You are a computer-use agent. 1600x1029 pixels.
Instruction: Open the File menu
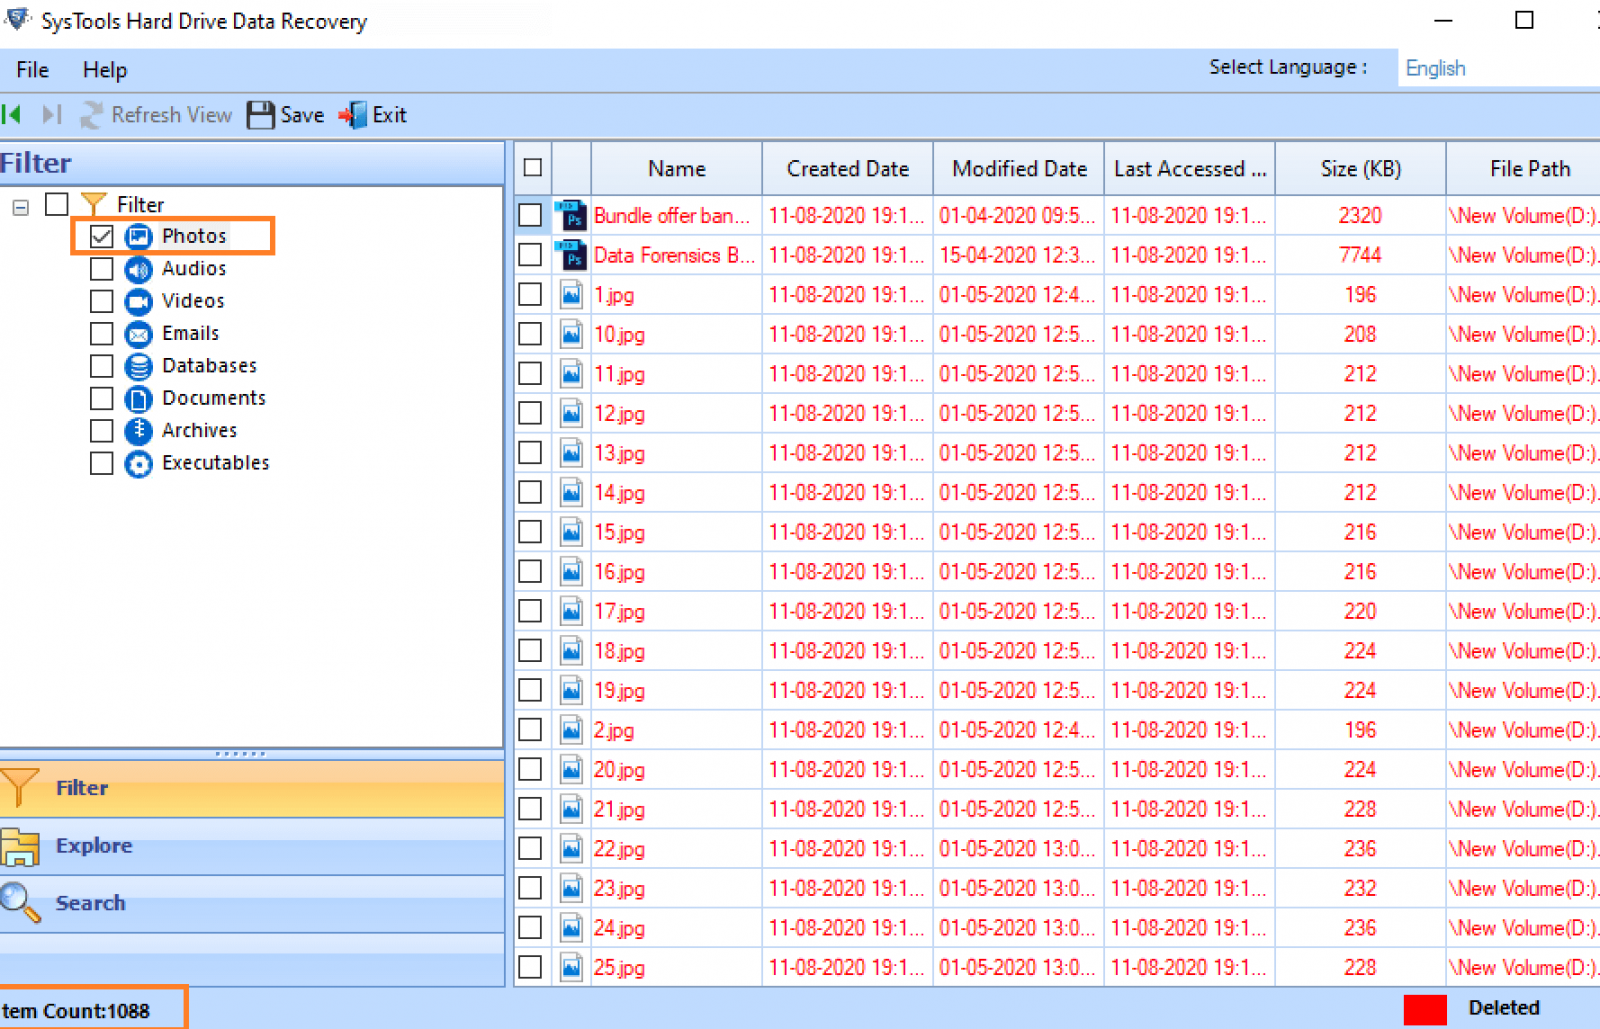pos(32,70)
